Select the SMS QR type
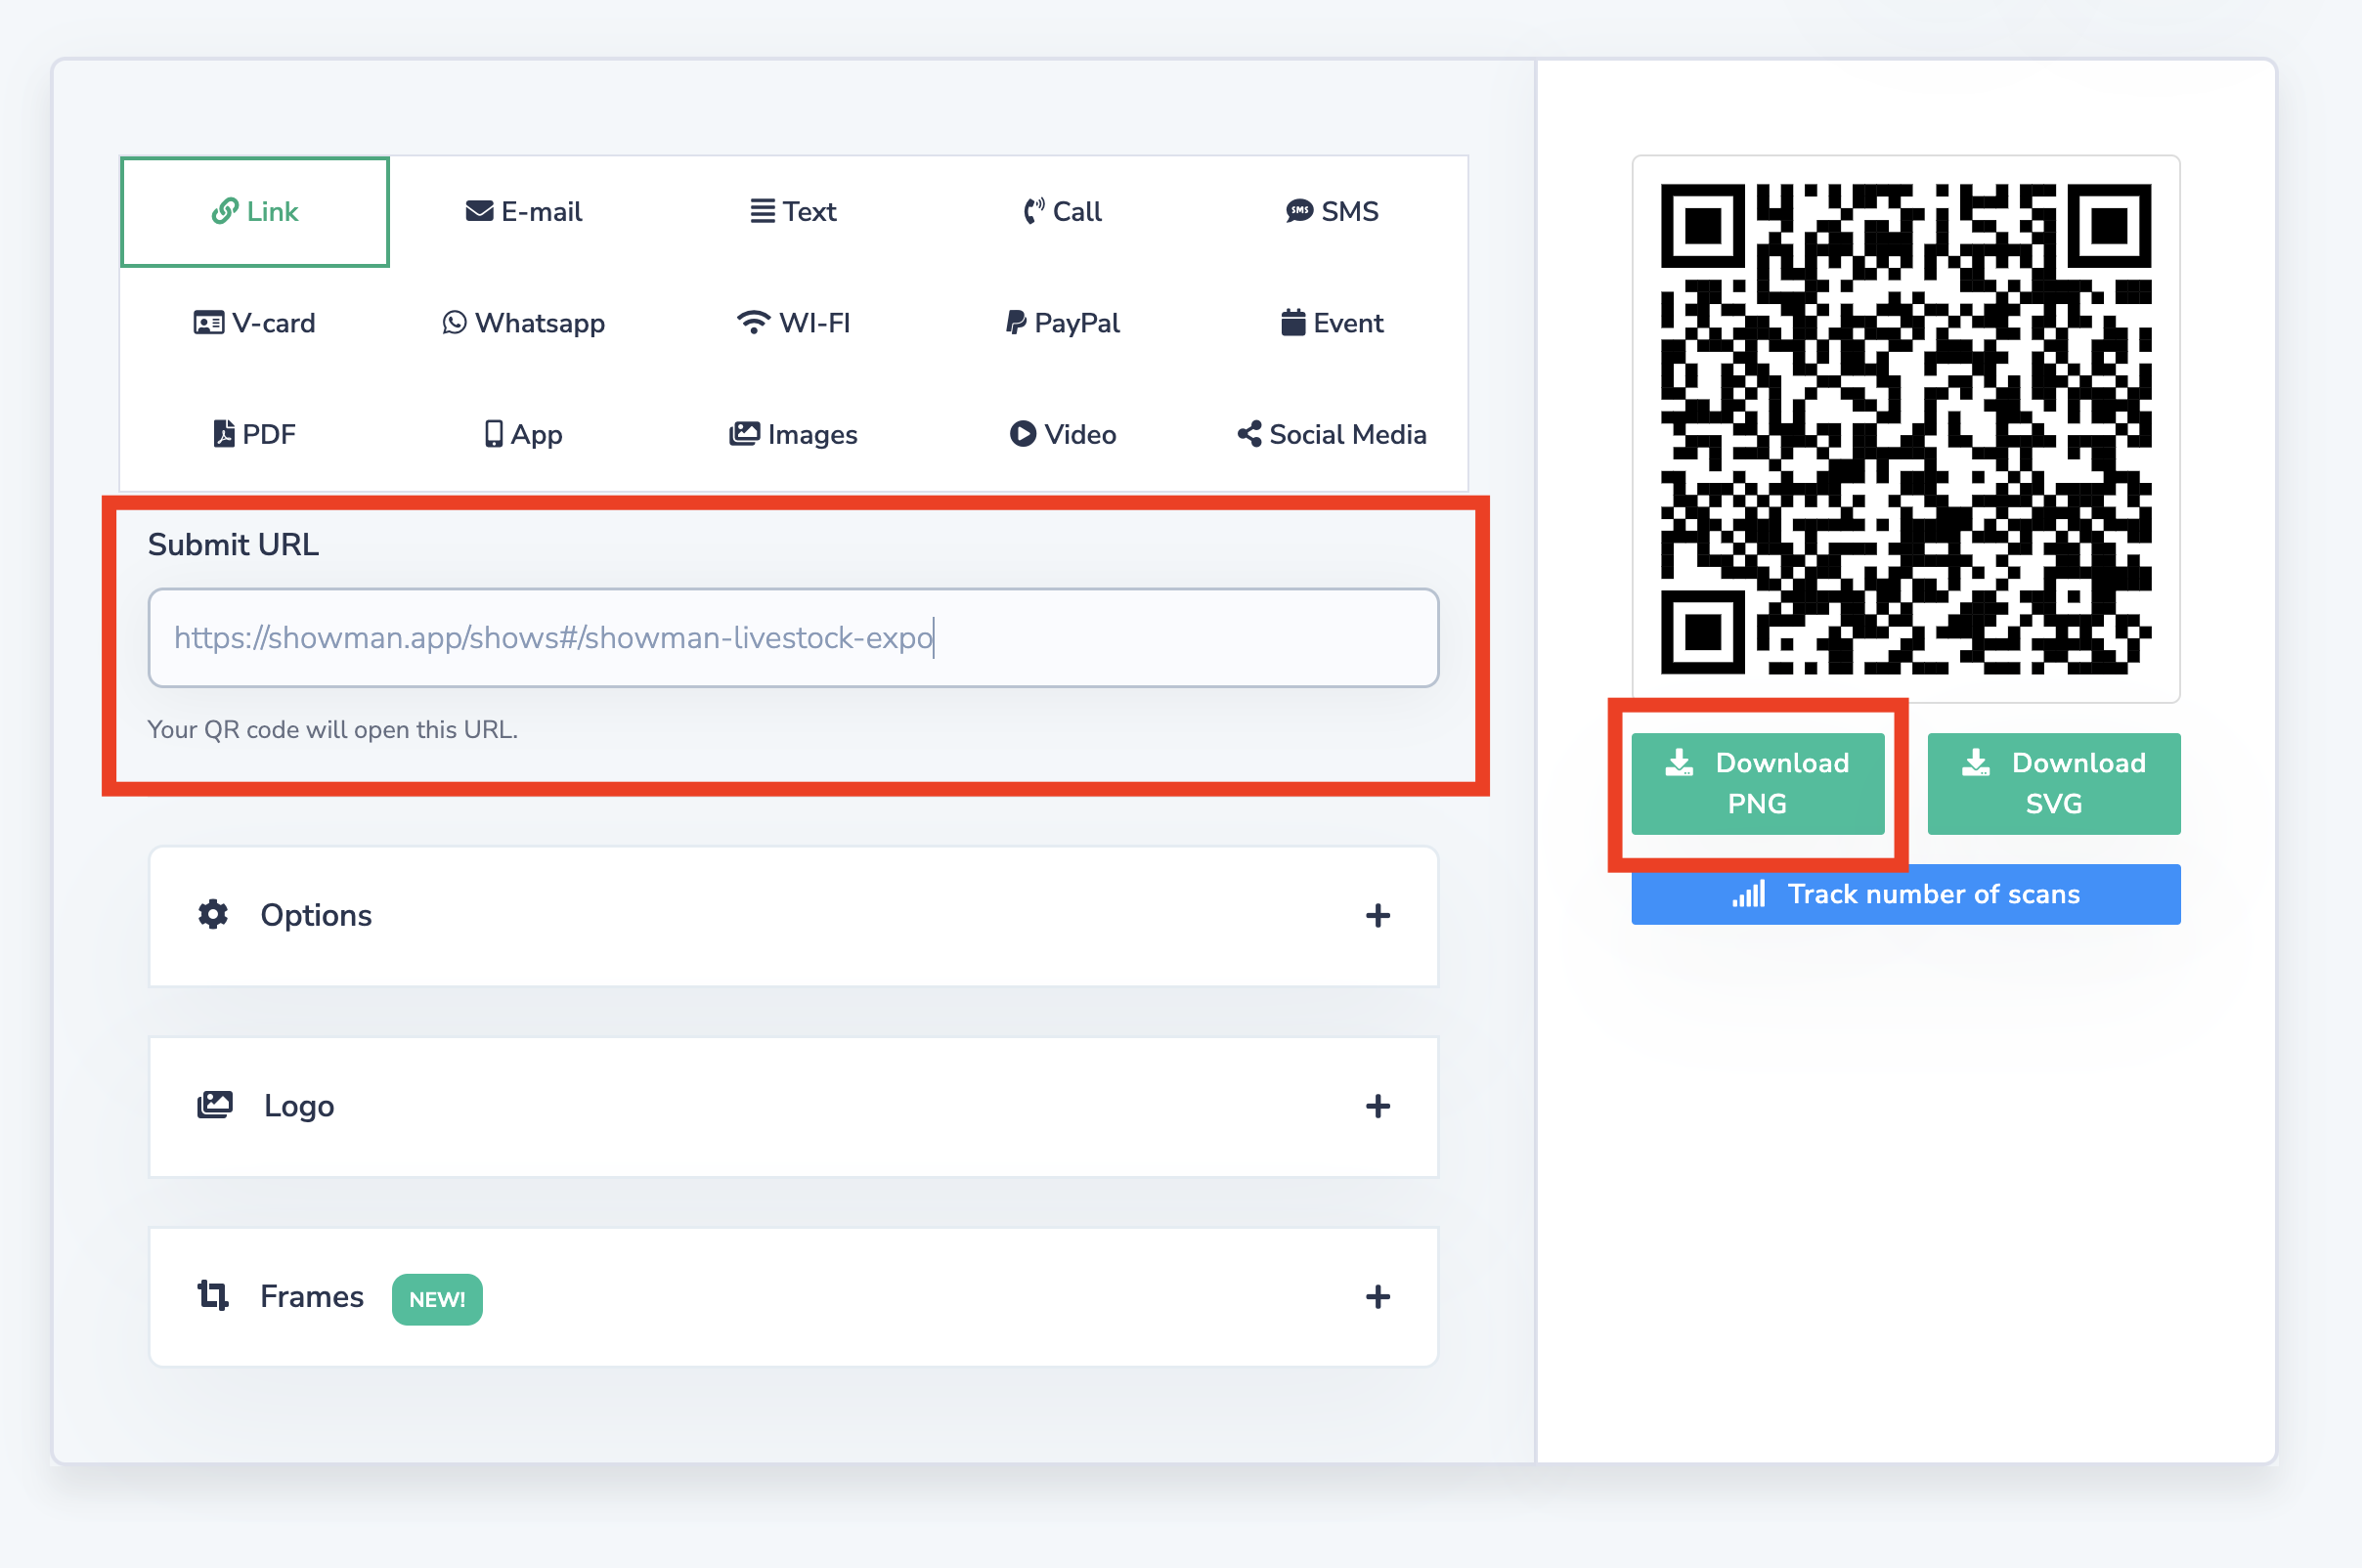Image resolution: width=2362 pixels, height=1568 pixels. click(1331, 212)
